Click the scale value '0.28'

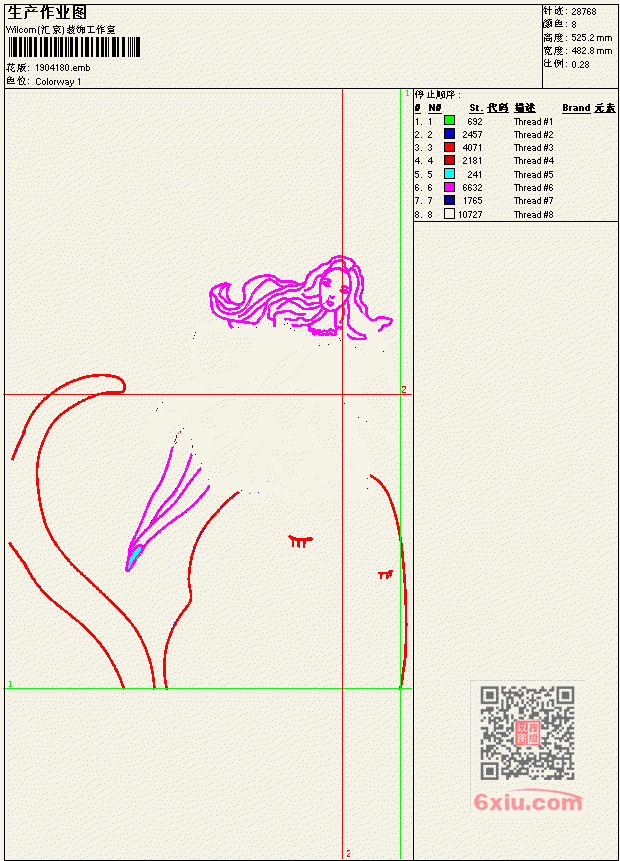coord(580,64)
